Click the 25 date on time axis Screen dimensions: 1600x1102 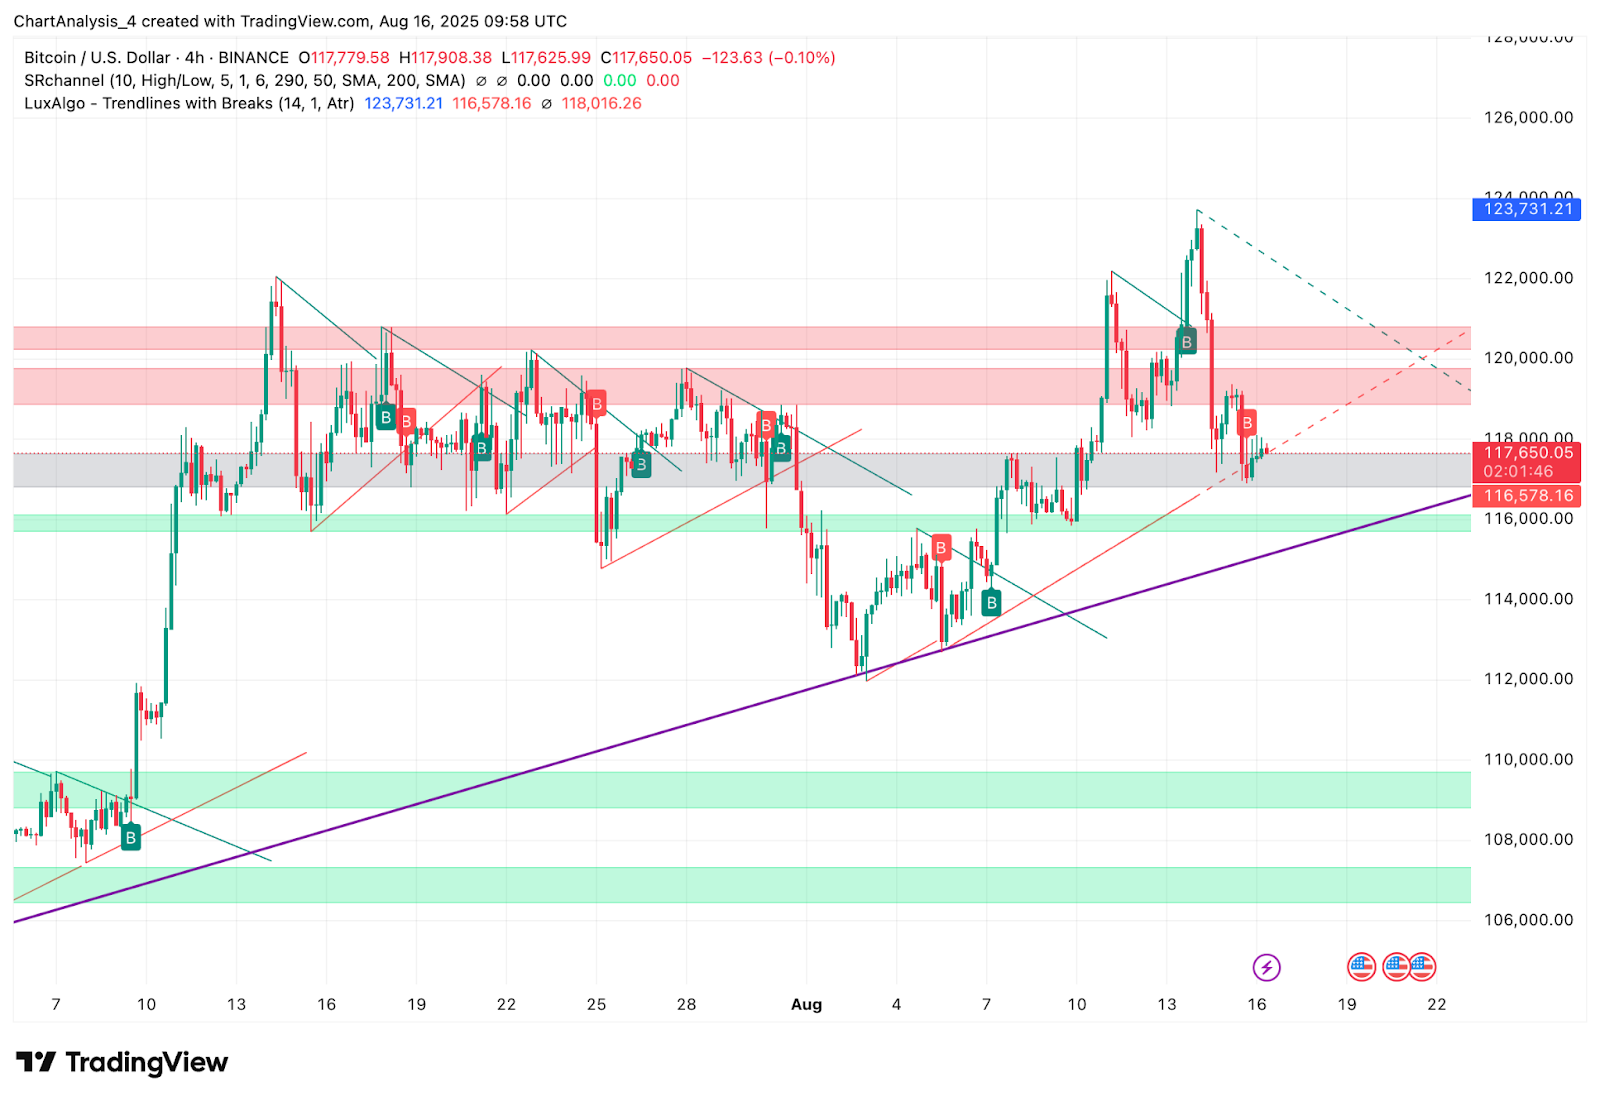pos(596,1004)
